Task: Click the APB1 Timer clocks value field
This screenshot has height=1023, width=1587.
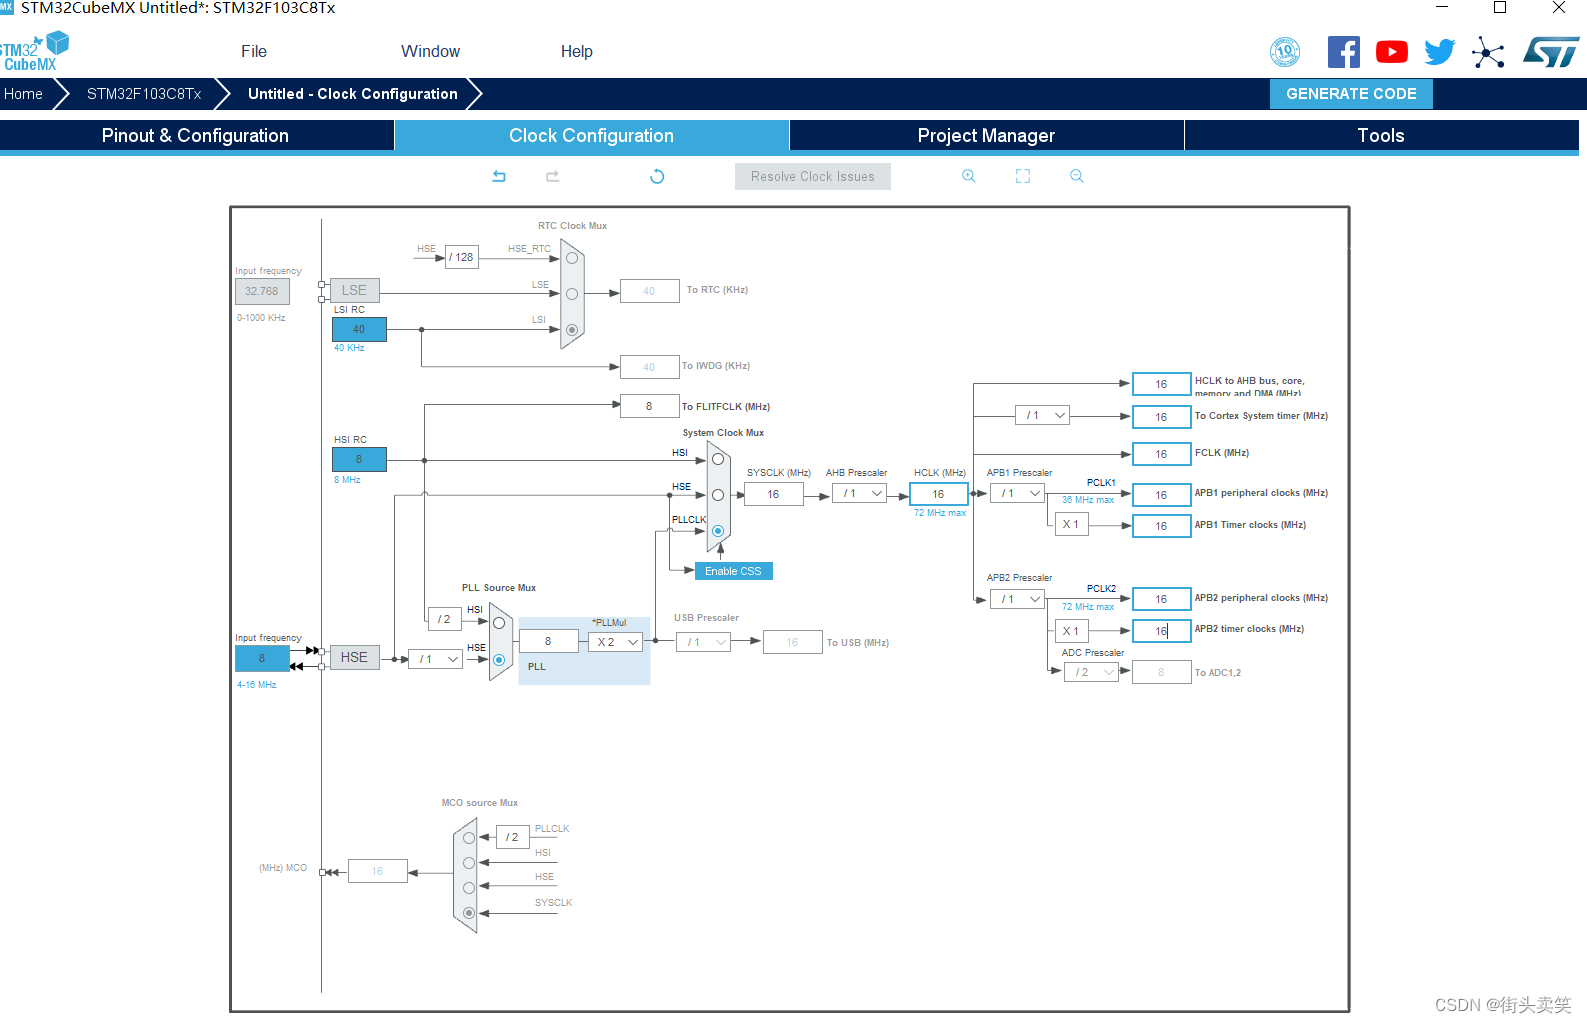Action: coord(1161,526)
